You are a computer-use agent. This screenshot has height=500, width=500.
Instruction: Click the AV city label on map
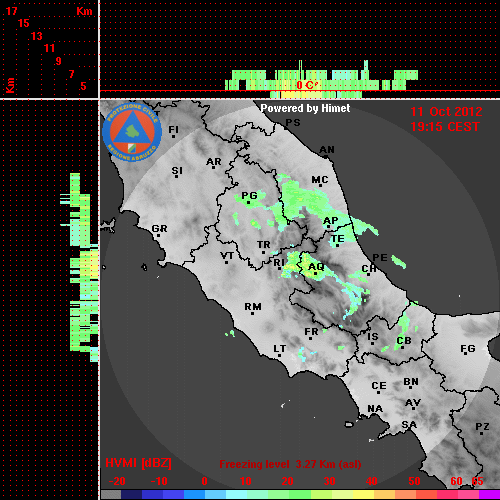(x=413, y=403)
